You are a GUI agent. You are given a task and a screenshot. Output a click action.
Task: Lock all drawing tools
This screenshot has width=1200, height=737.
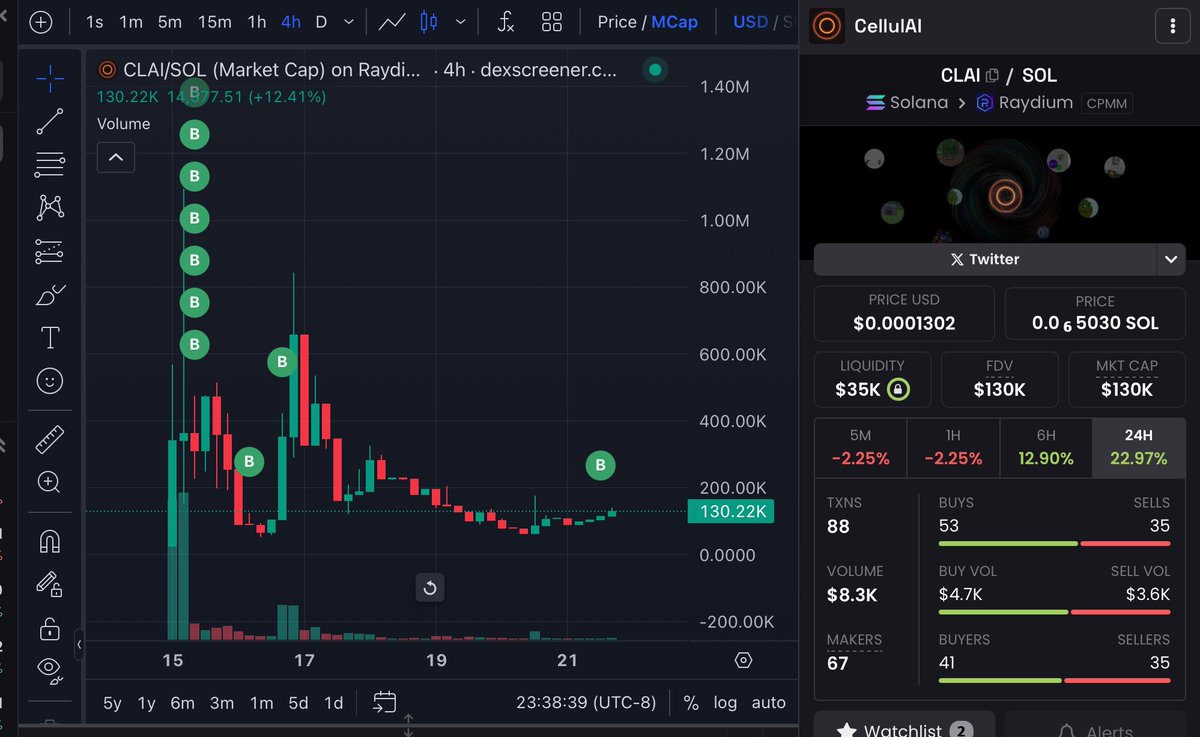49,628
